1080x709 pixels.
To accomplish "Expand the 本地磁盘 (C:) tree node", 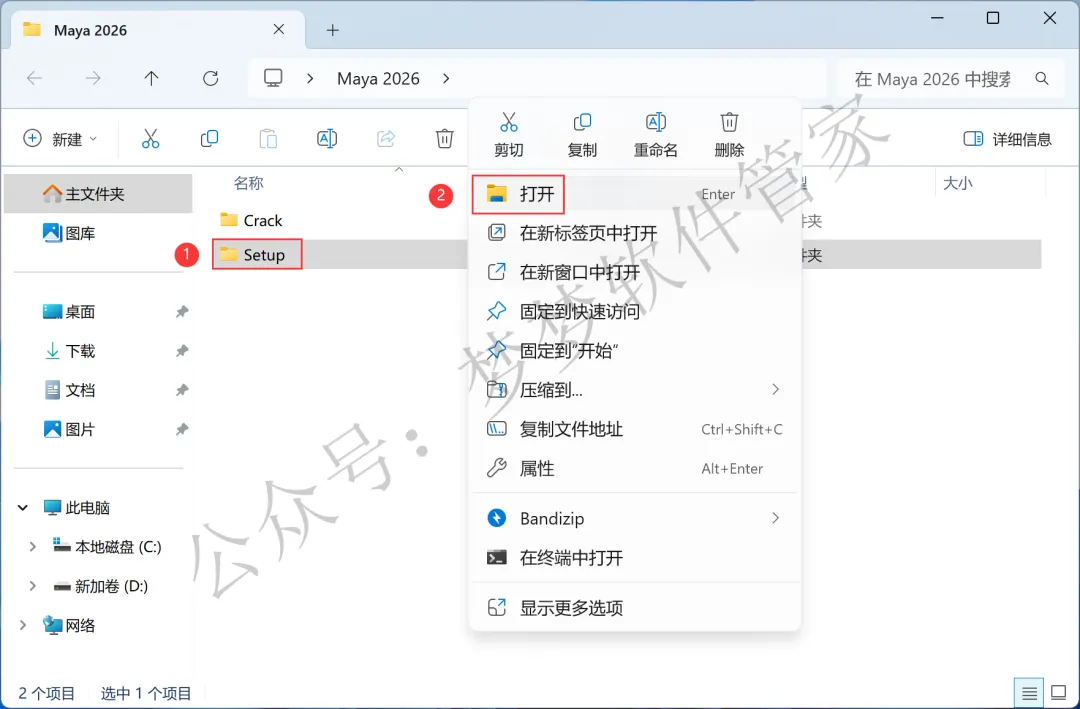I will click(32, 546).
